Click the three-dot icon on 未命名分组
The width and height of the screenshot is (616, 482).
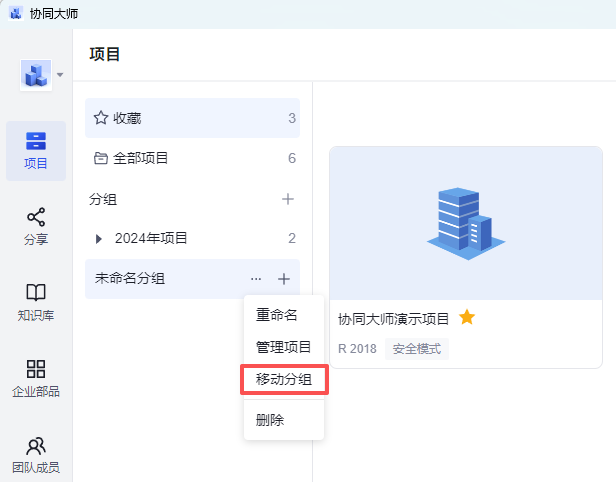point(256,279)
